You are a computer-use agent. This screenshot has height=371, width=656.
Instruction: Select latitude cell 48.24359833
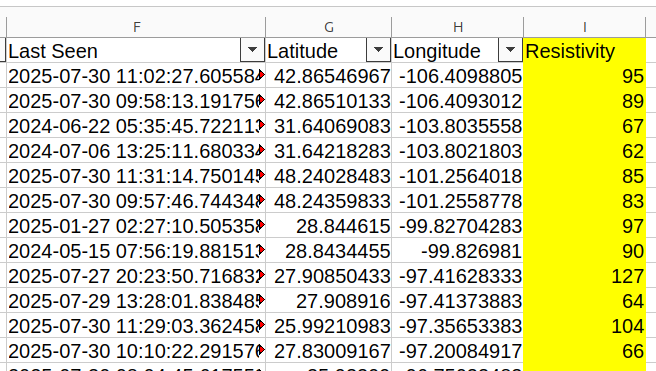coord(328,201)
